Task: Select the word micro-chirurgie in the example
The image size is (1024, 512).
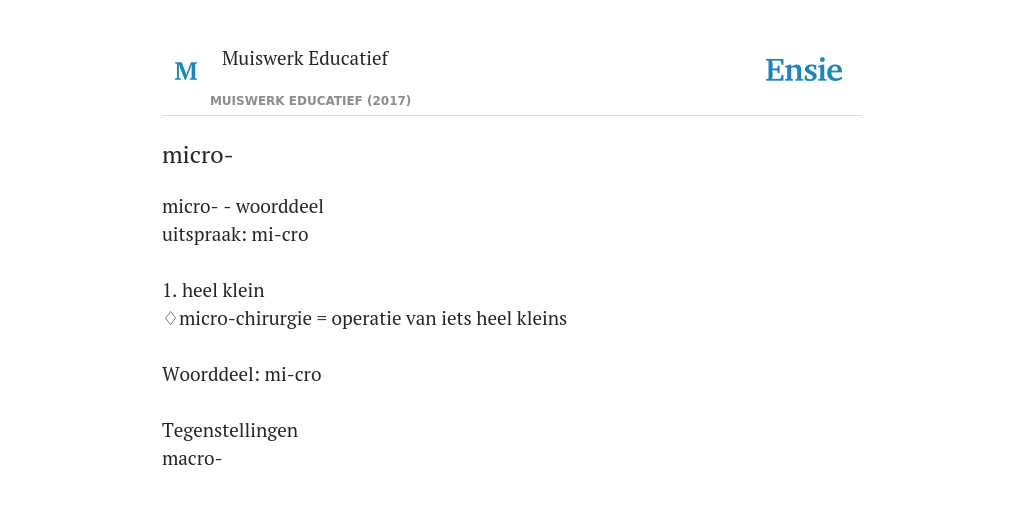Action: pyautogui.click(x=245, y=319)
